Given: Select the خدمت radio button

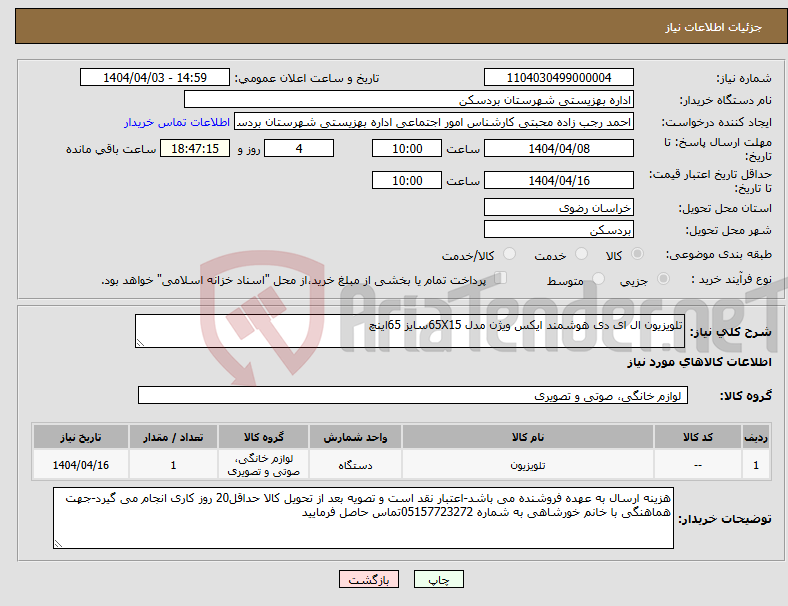Looking at the screenshot, I should [x=581, y=254].
